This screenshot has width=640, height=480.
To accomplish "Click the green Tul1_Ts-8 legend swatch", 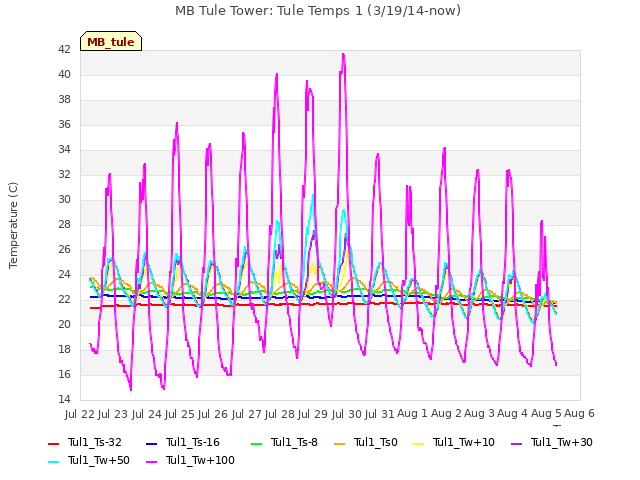I will [x=256, y=444].
